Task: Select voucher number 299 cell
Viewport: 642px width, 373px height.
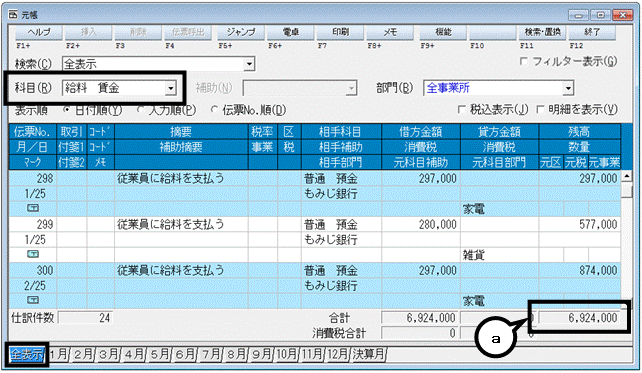Action: (x=33, y=224)
